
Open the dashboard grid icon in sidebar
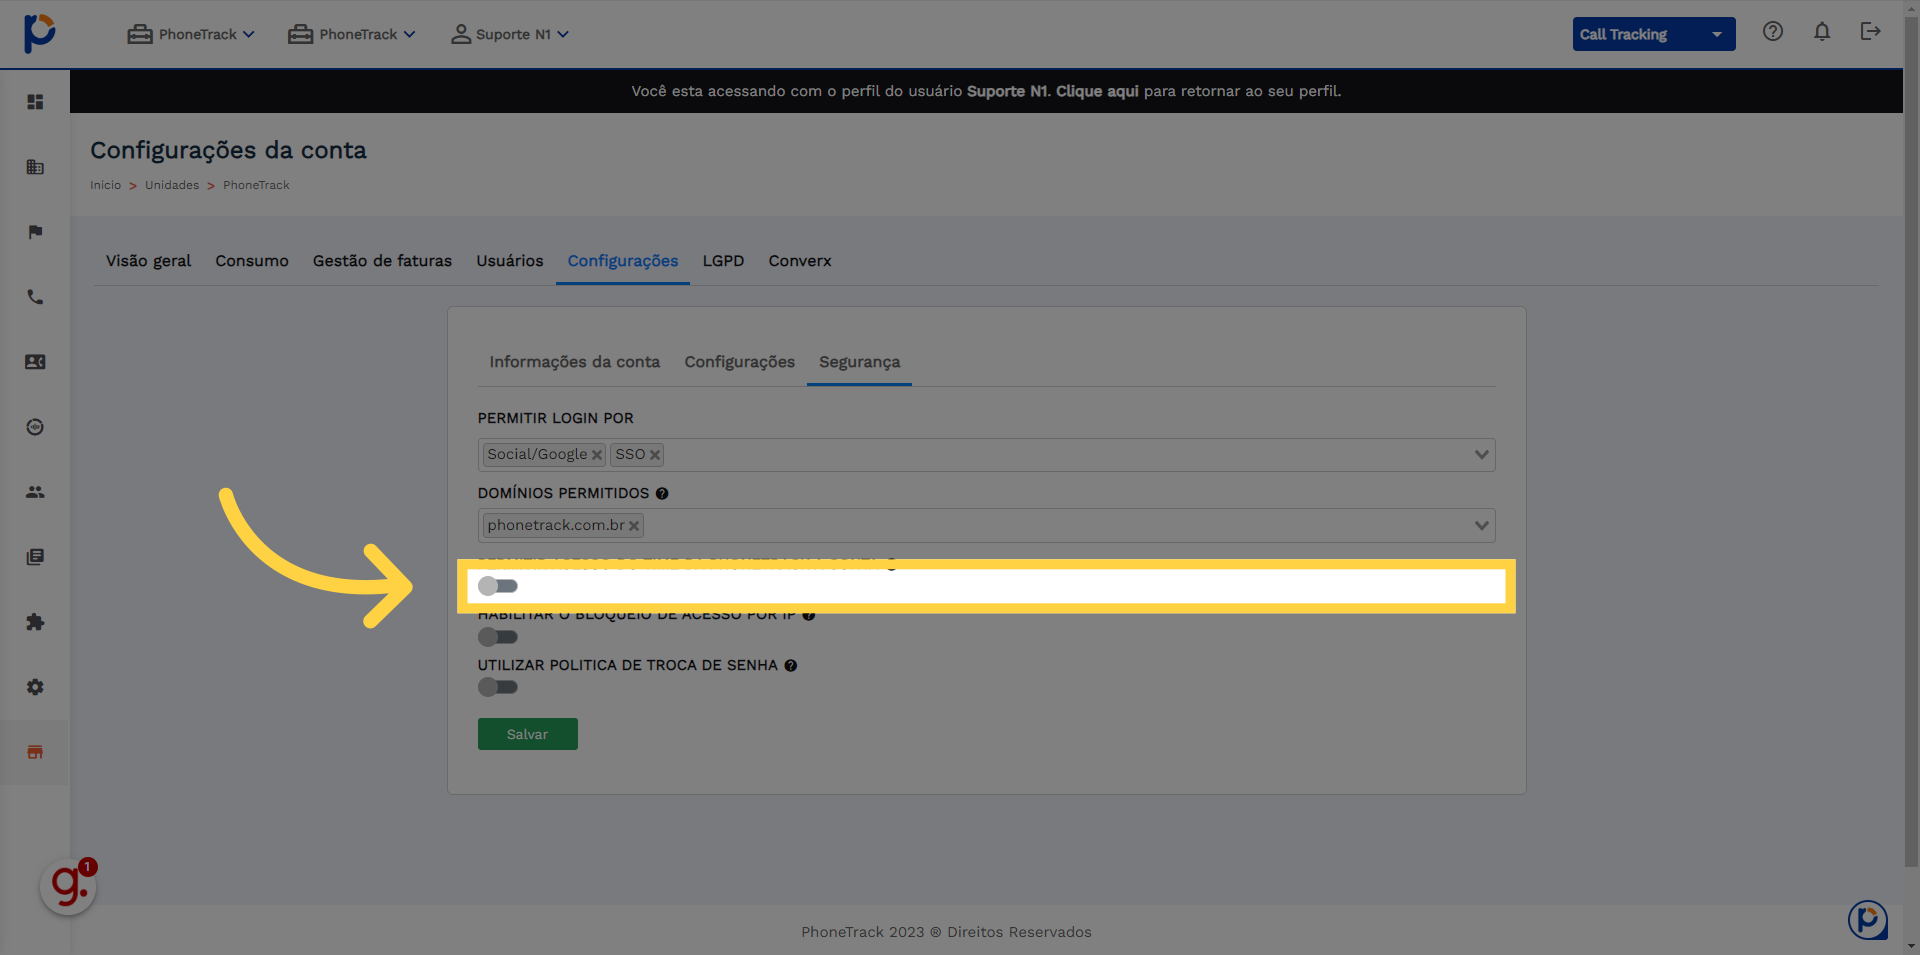pyautogui.click(x=35, y=102)
